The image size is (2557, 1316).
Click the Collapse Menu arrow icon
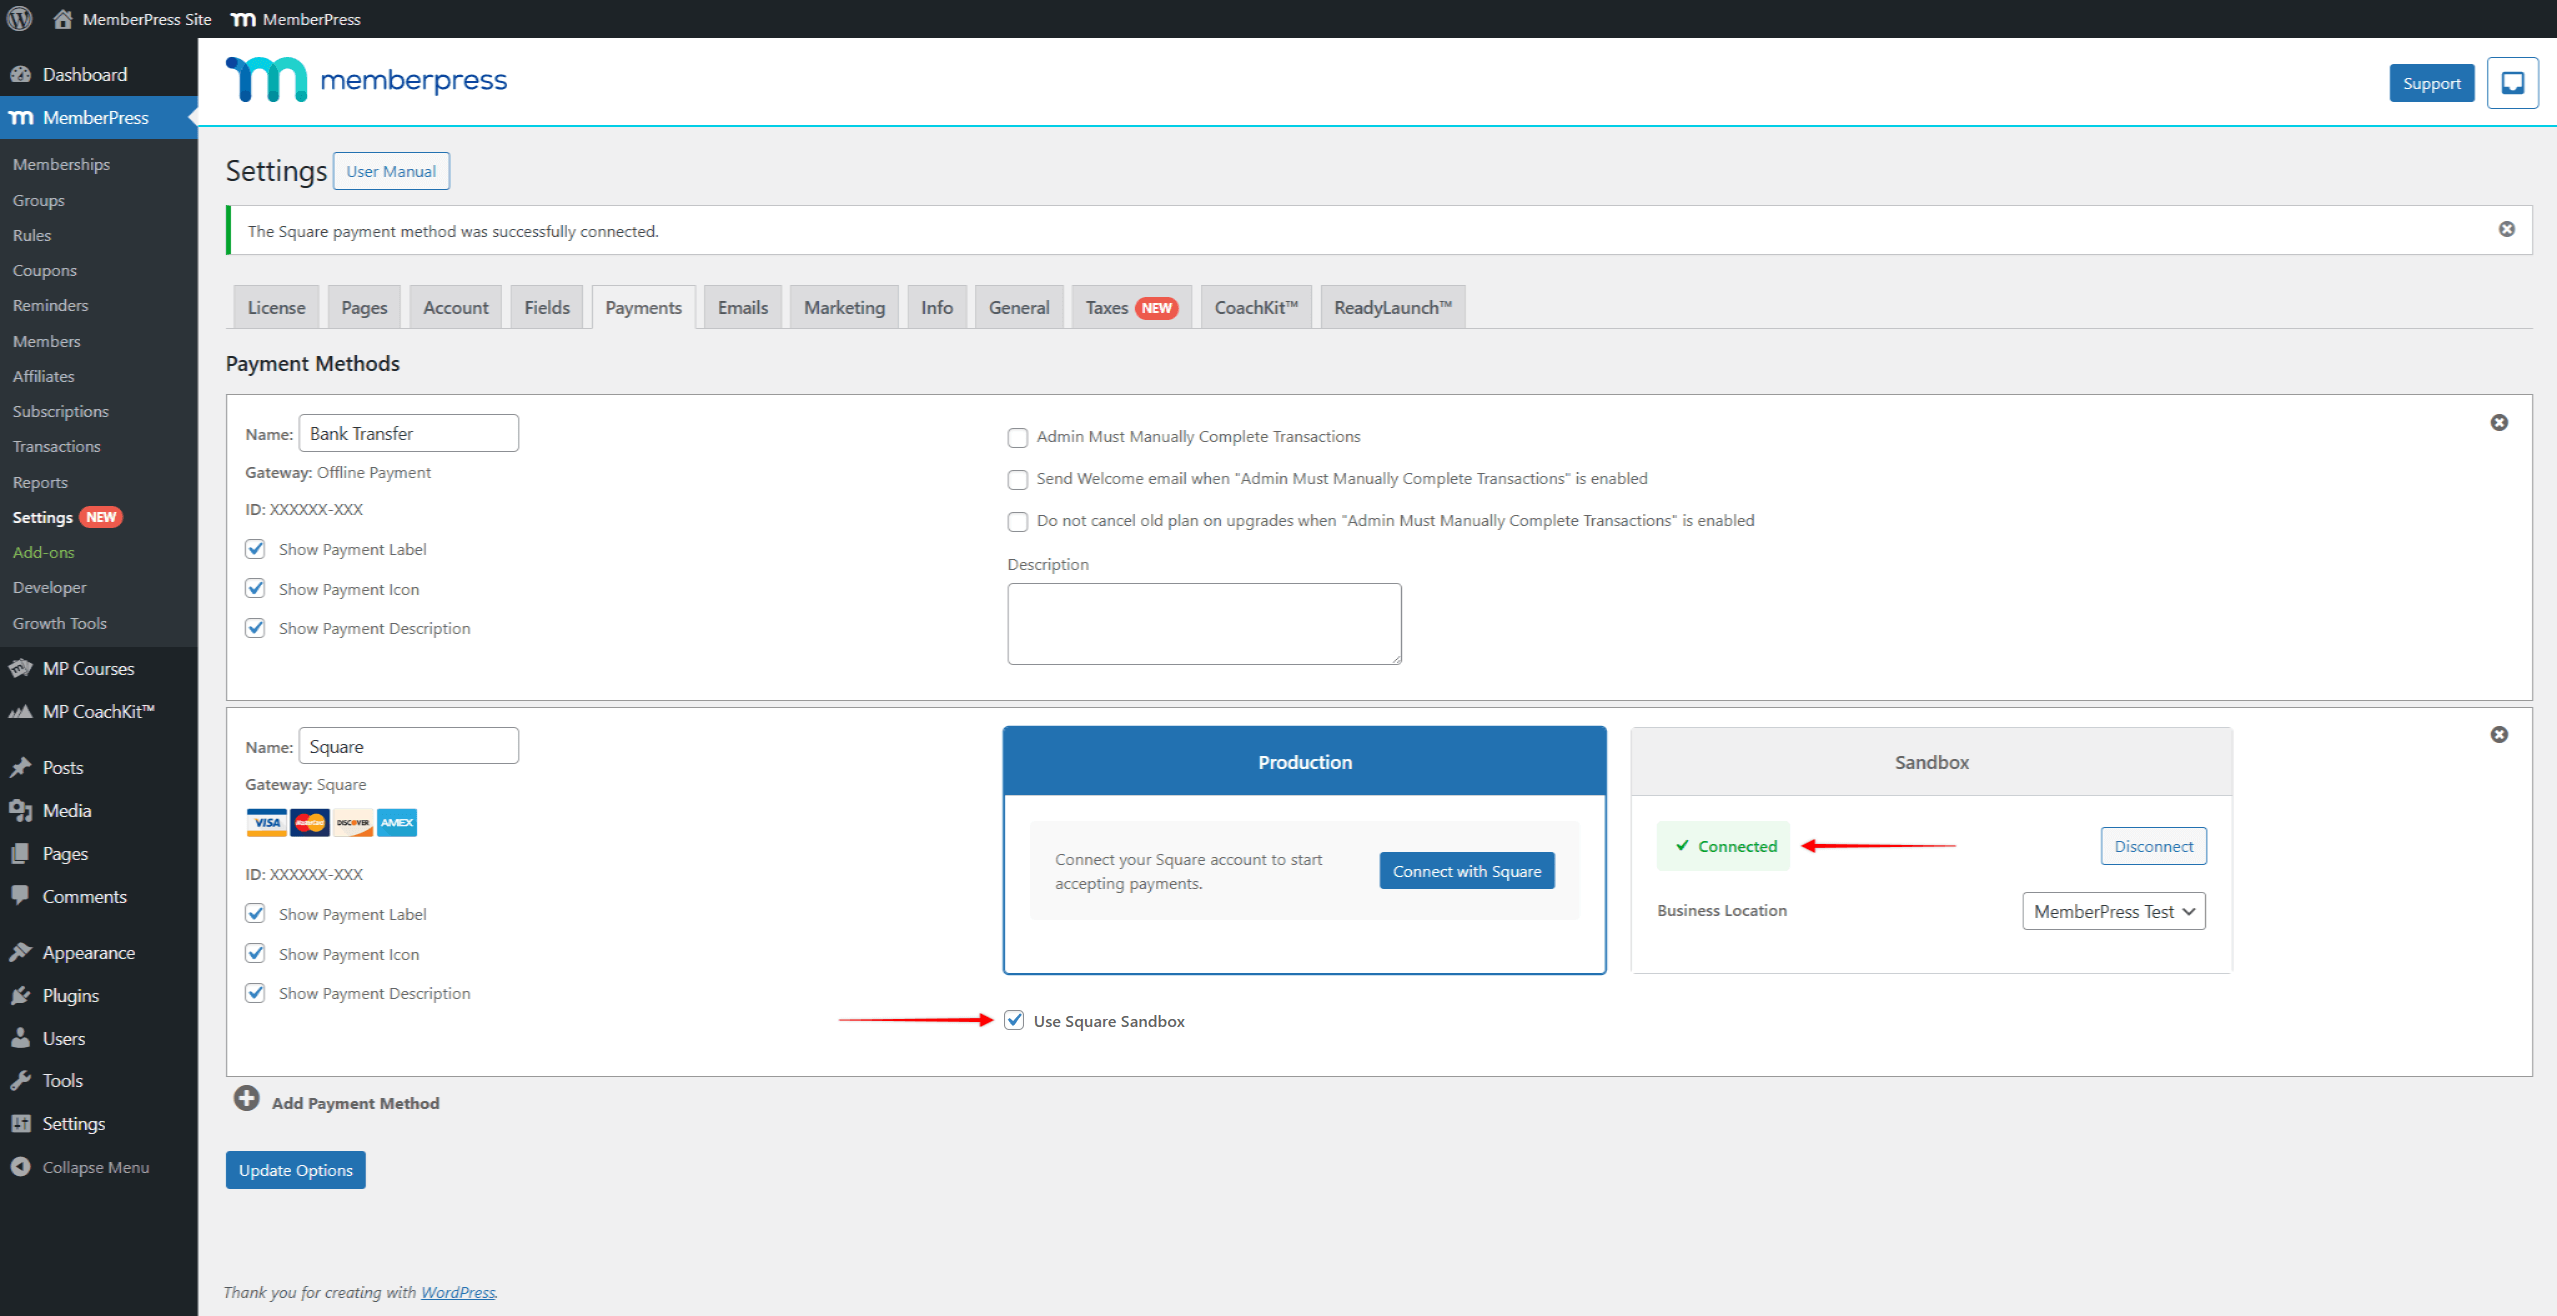click(x=20, y=1167)
